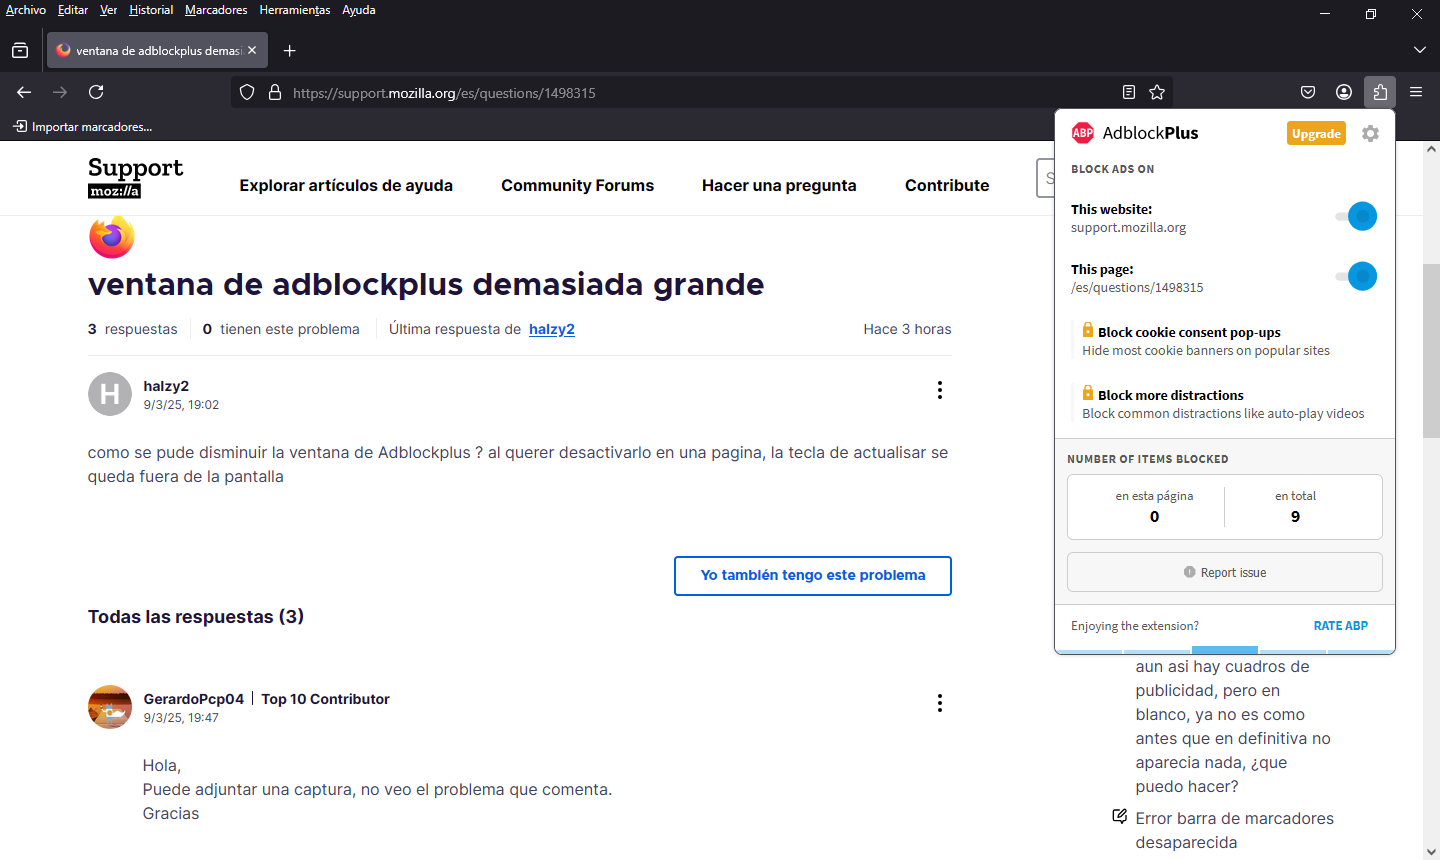Open Adblock Plus settings gear

tap(1370, 134)
